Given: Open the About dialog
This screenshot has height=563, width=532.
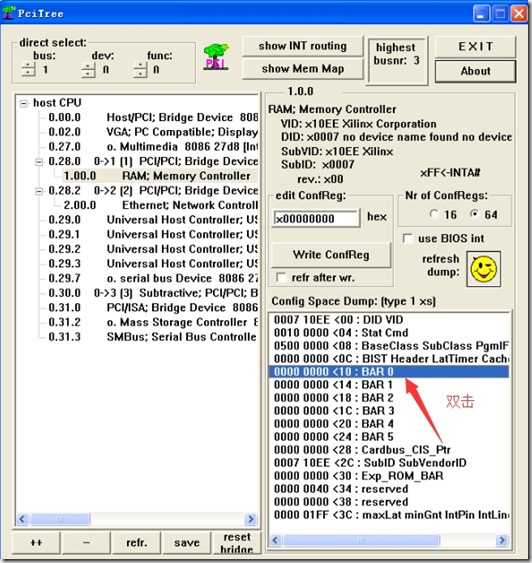Looking at the screenshot, I should tap(476, 71).
